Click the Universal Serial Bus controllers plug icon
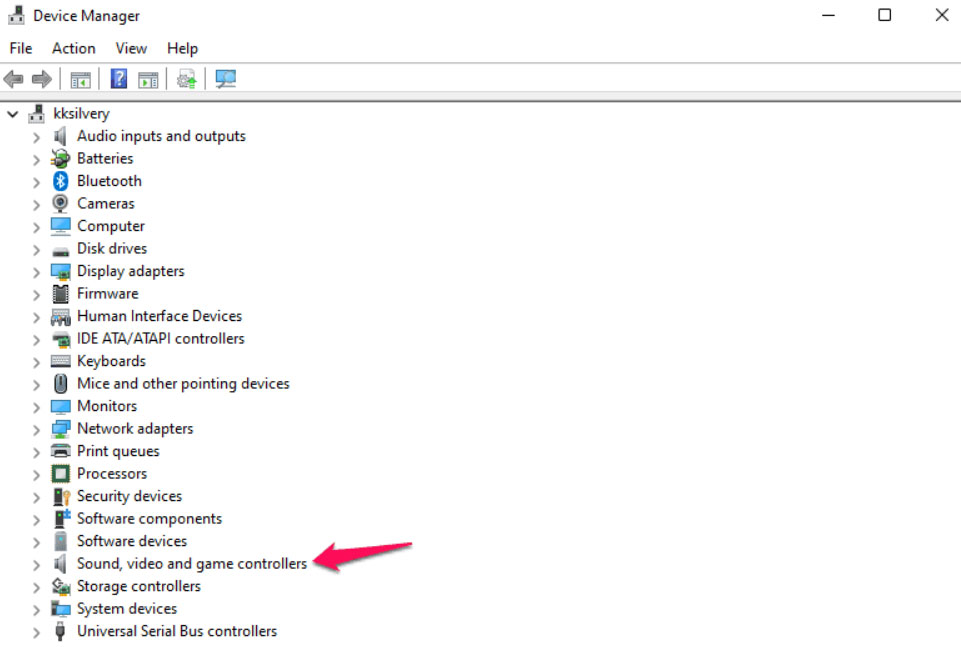The width and height of the screenshot is (961, 647). pyautogui.click(x=60, y=631)
